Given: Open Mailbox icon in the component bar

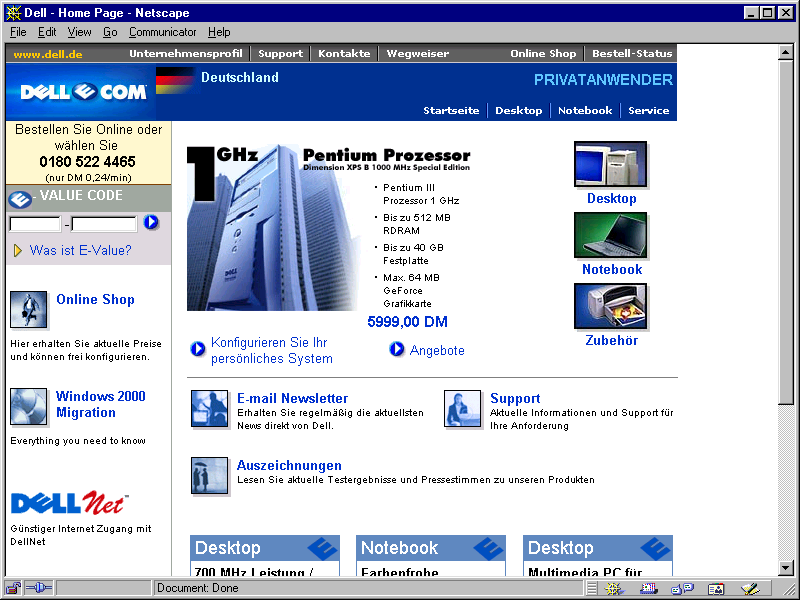Looking at the screenshot, I should (648, 589).
